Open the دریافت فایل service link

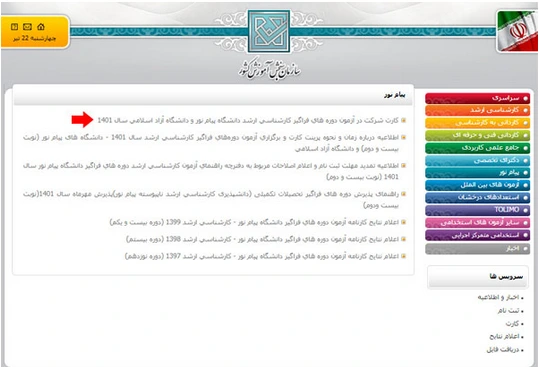click(x=503, y=350)
